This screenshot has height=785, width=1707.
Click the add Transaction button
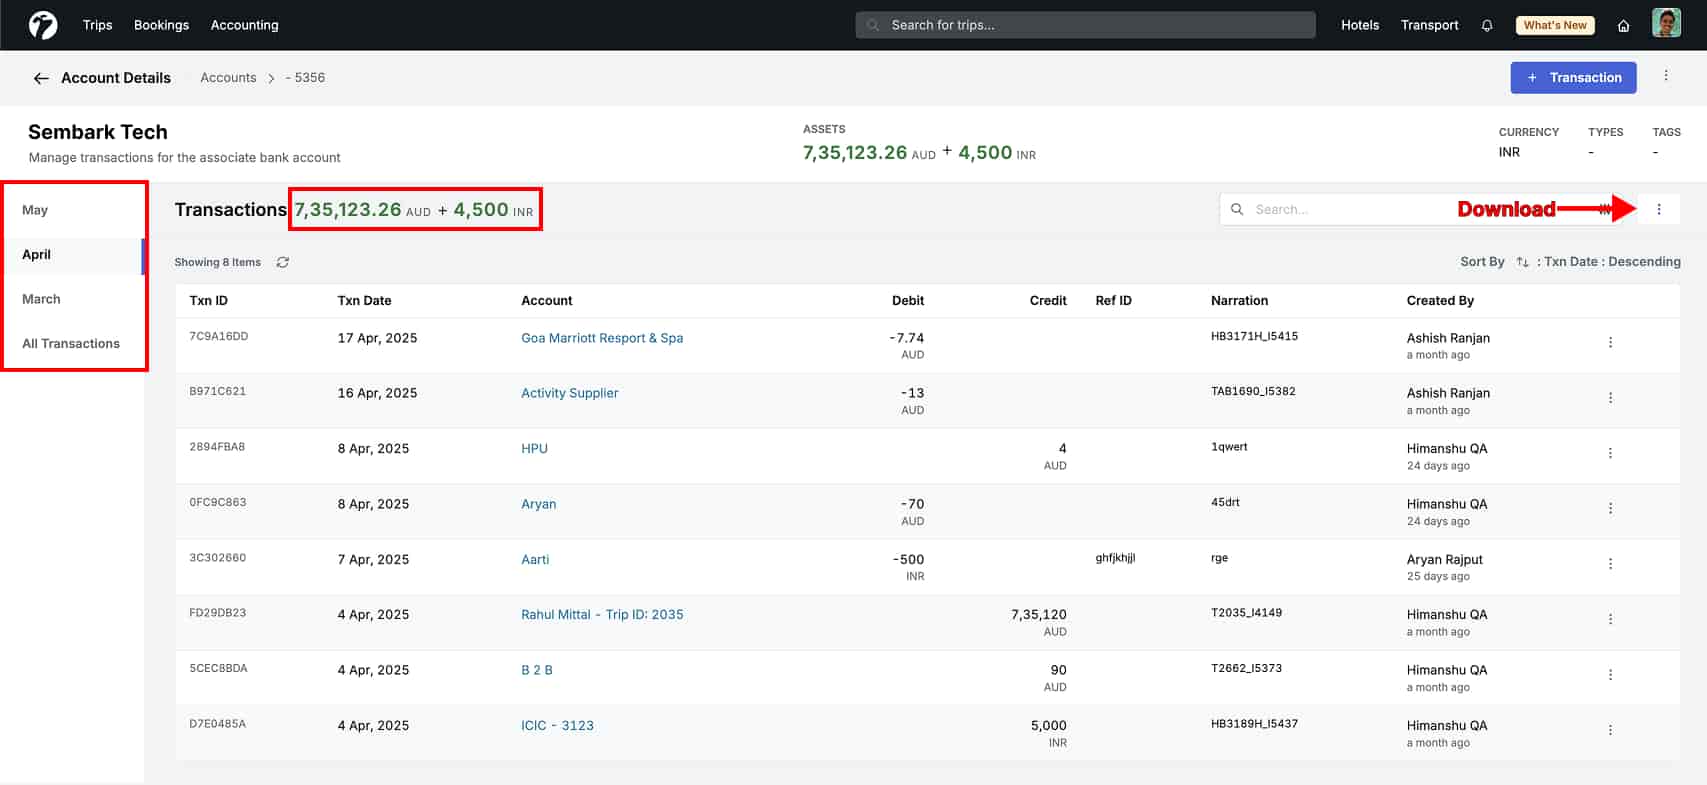1573,78
